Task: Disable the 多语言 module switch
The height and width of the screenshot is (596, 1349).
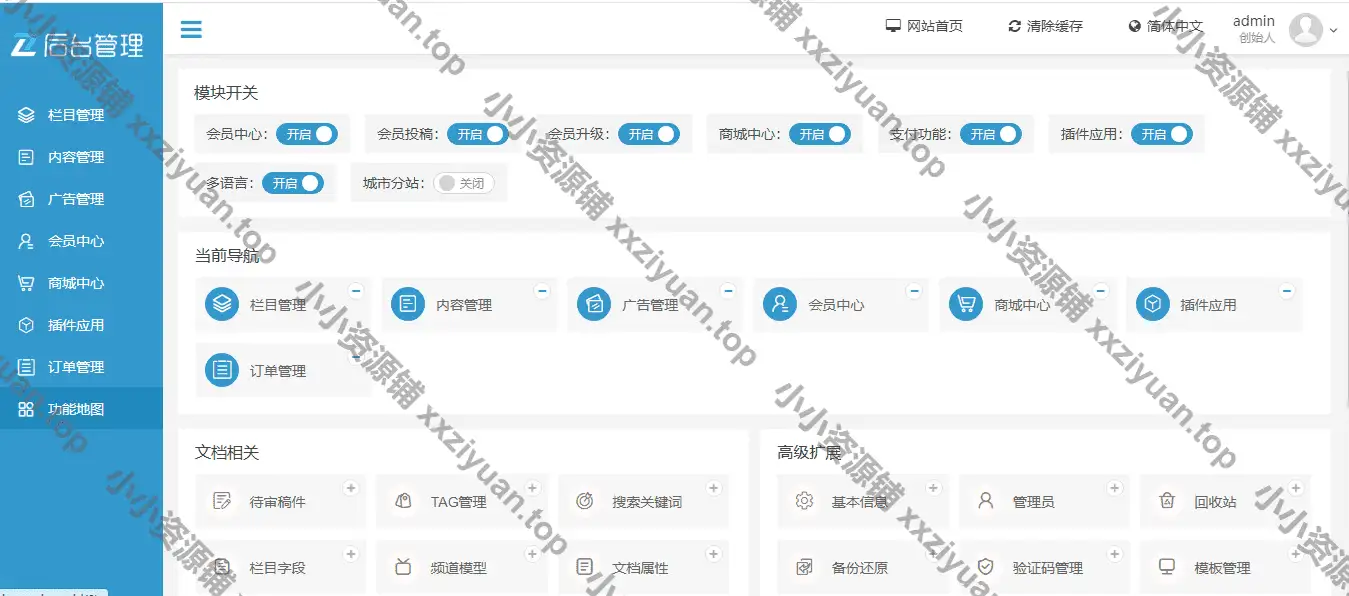Action: pos(293,184)
